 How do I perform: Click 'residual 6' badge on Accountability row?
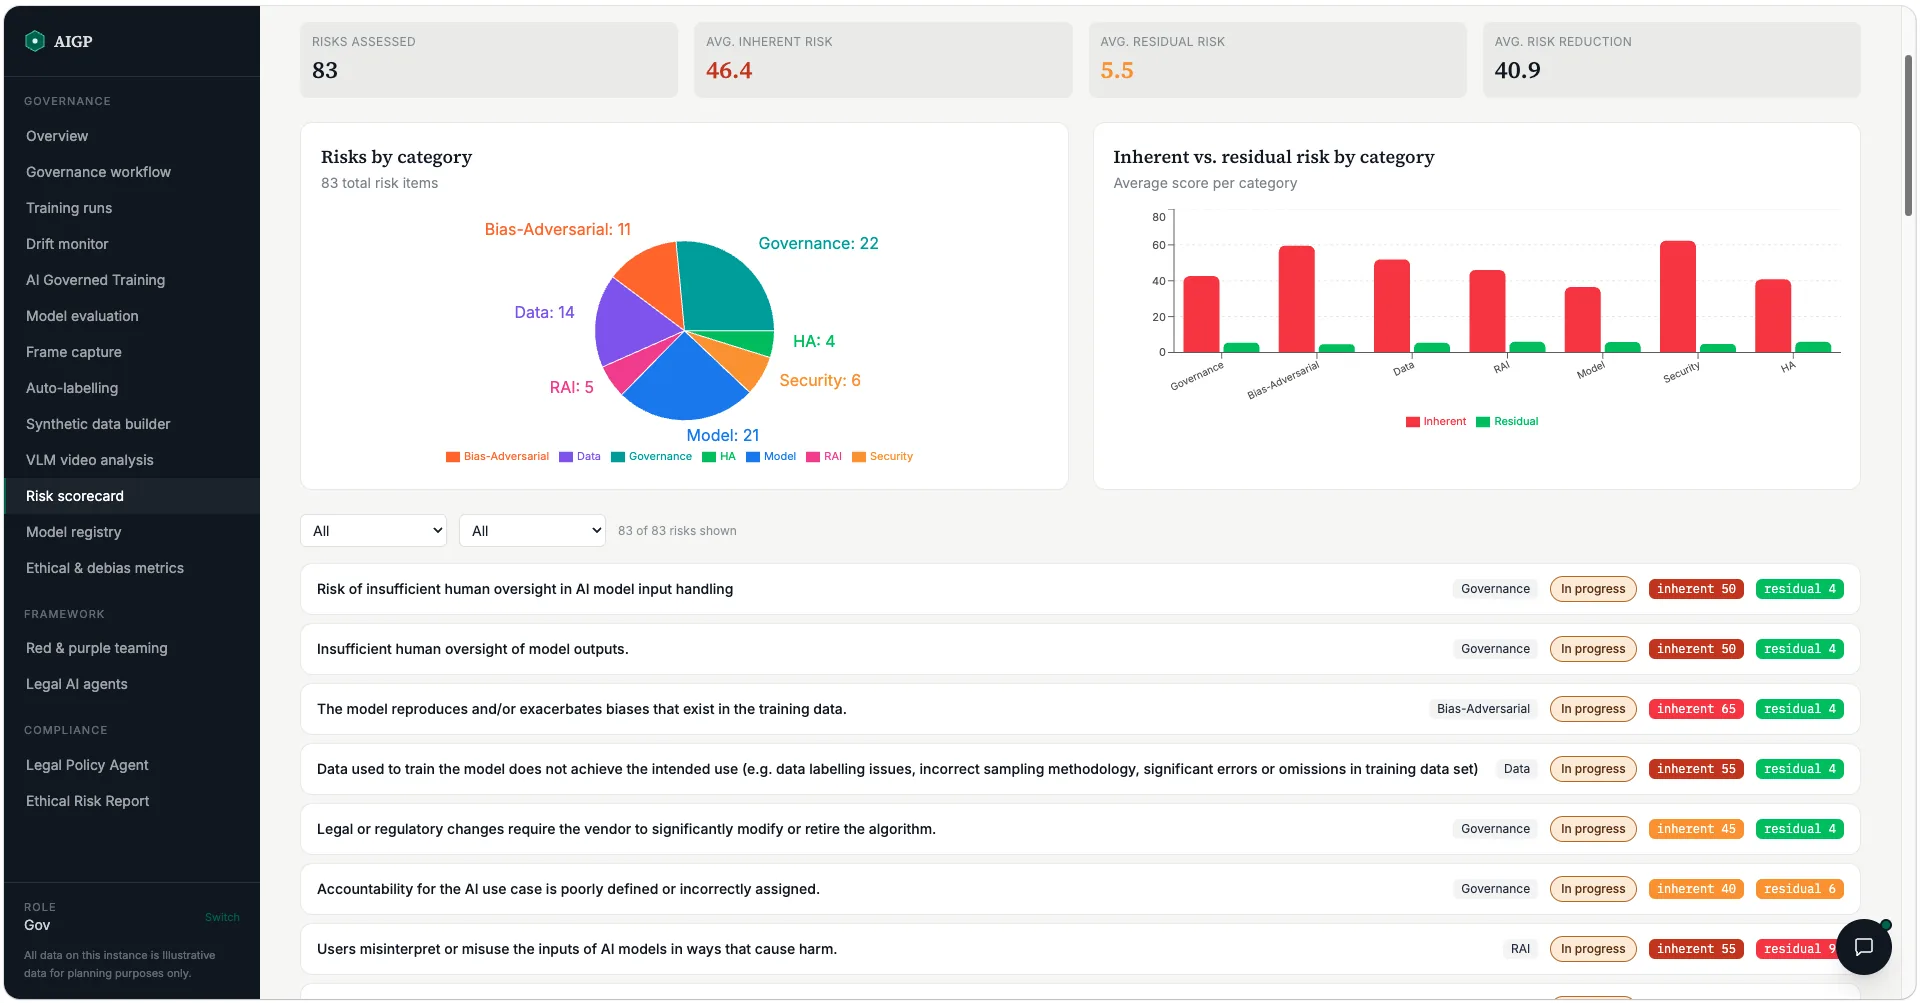(x=1800, y=889)
